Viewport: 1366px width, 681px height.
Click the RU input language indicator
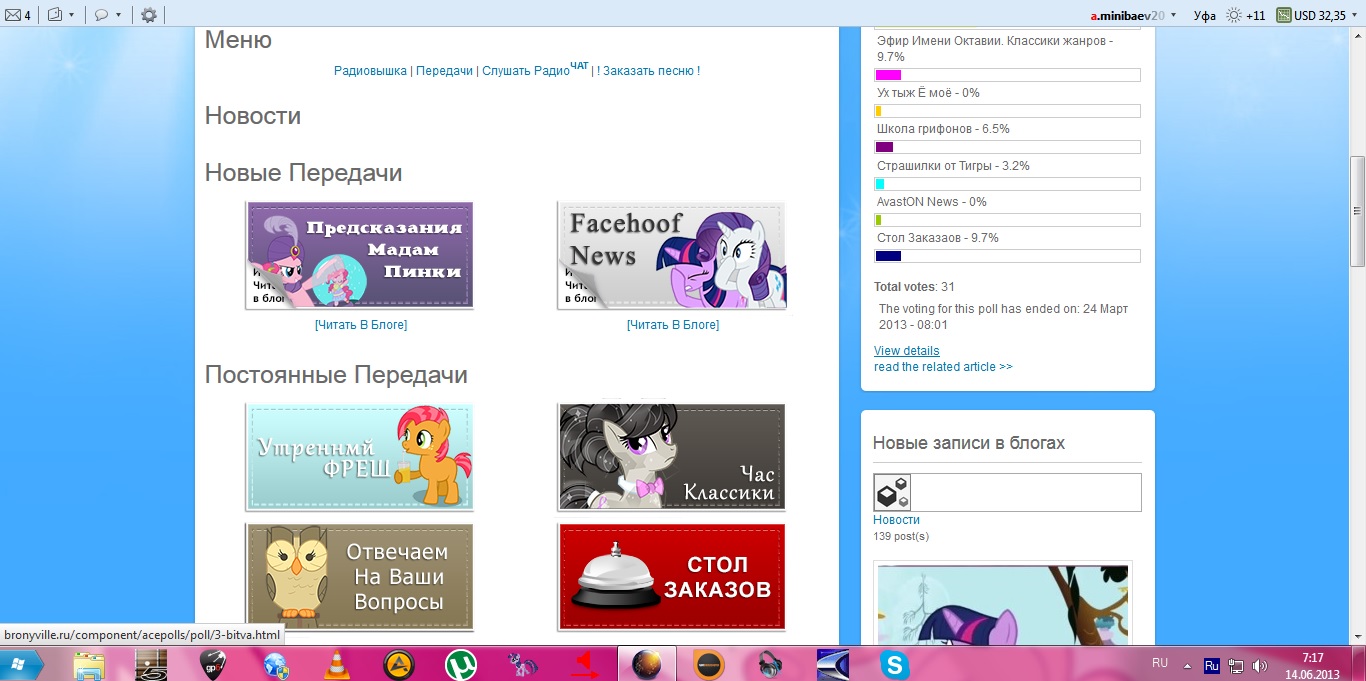click(x=1160, y=663)
